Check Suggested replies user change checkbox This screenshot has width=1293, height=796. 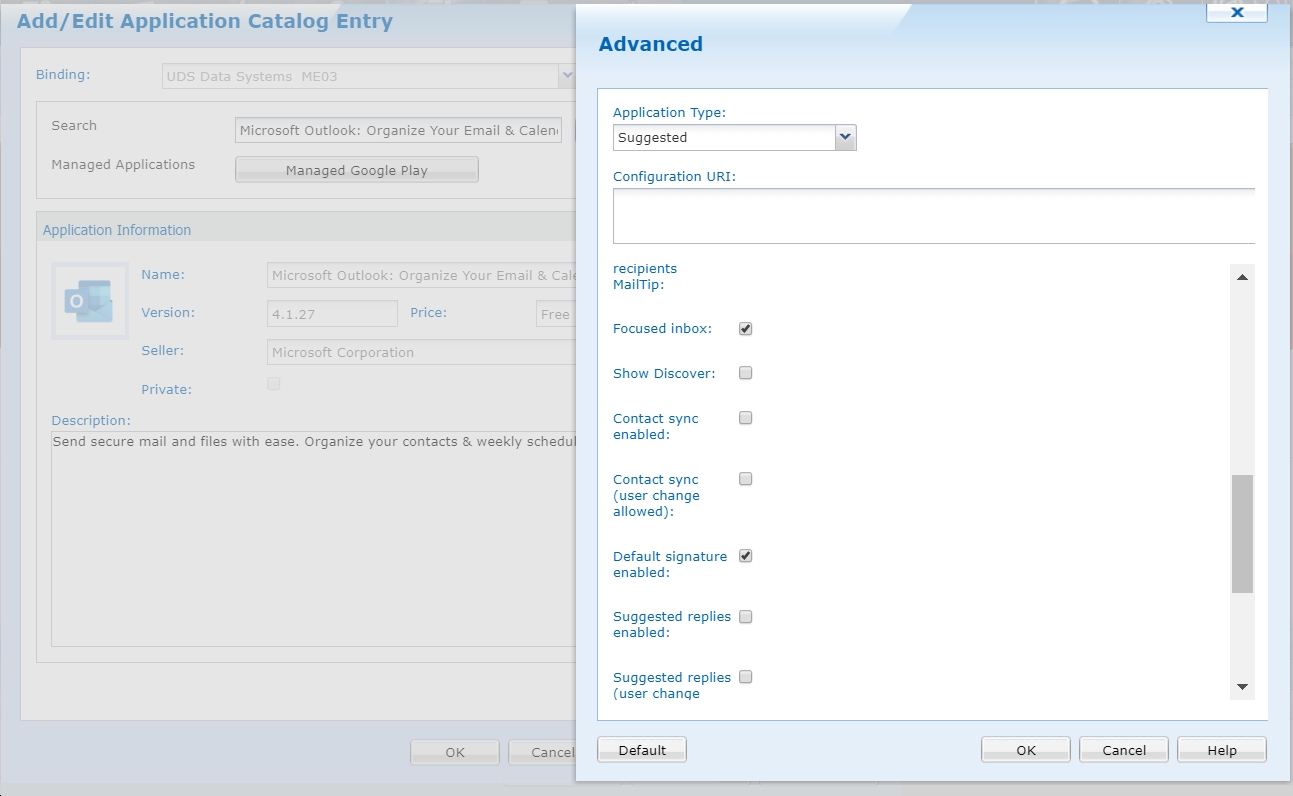(x=745, y=678)
